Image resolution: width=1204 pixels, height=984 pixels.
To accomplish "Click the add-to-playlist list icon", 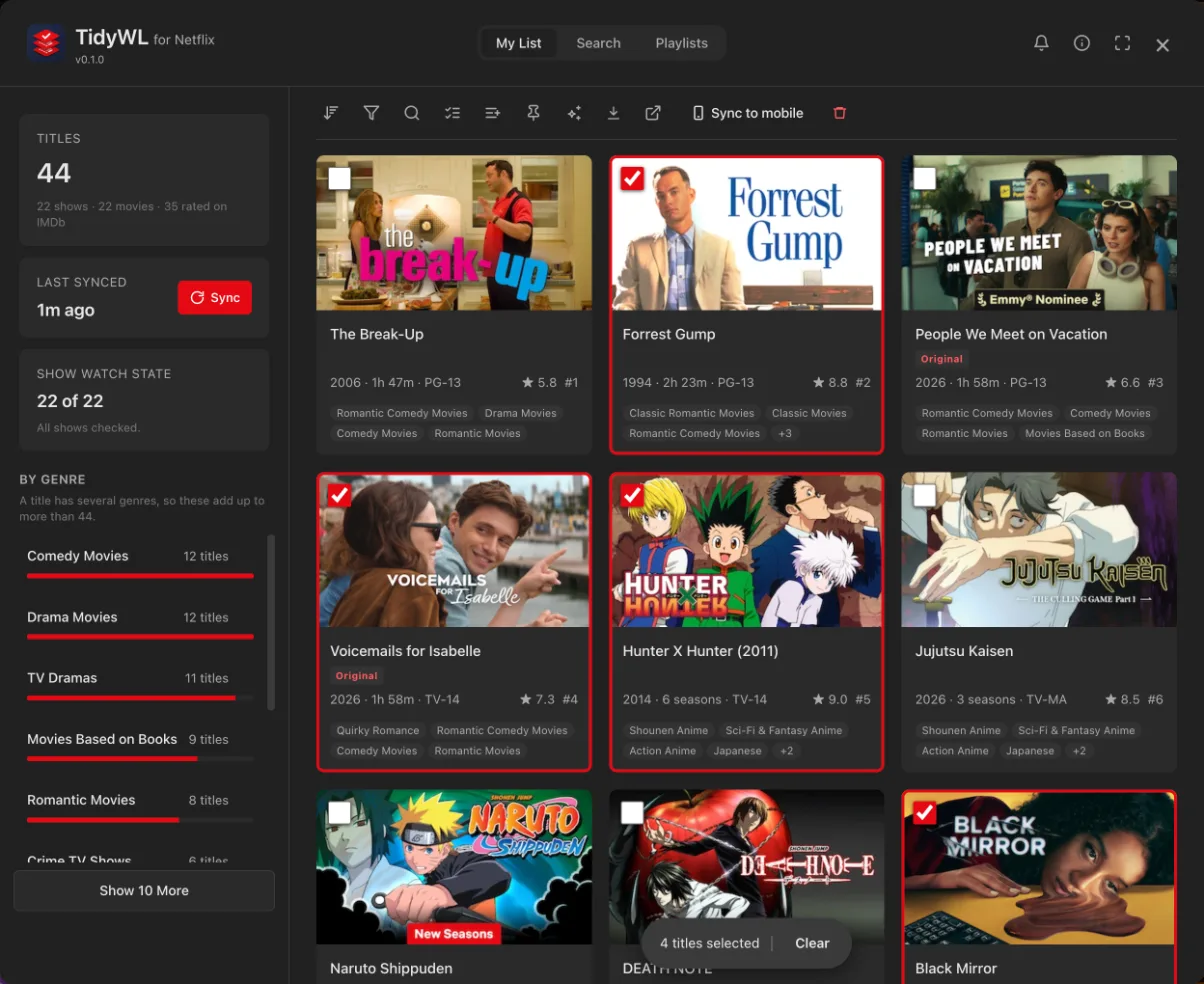I will click(x=492, y=113).
